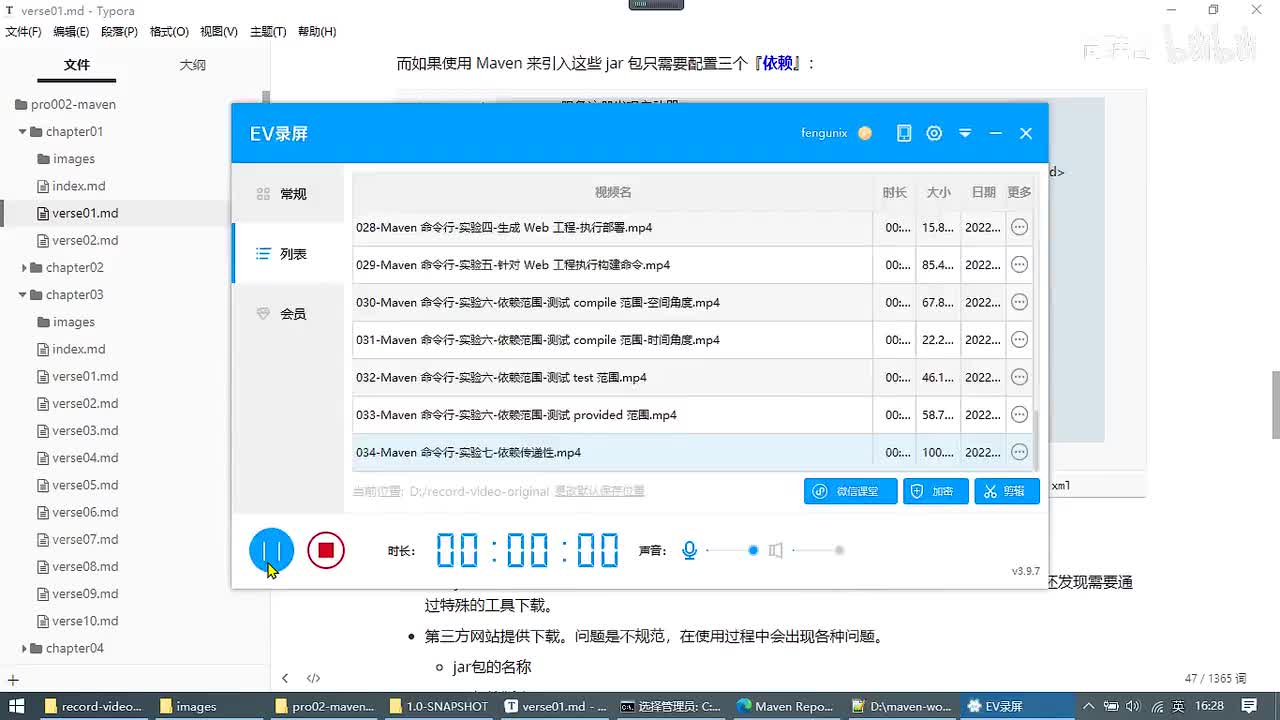Open verse02.md under chapter01
This screenshot has height=720, width=1280.
pyautogui.click(x=85, y=240)
